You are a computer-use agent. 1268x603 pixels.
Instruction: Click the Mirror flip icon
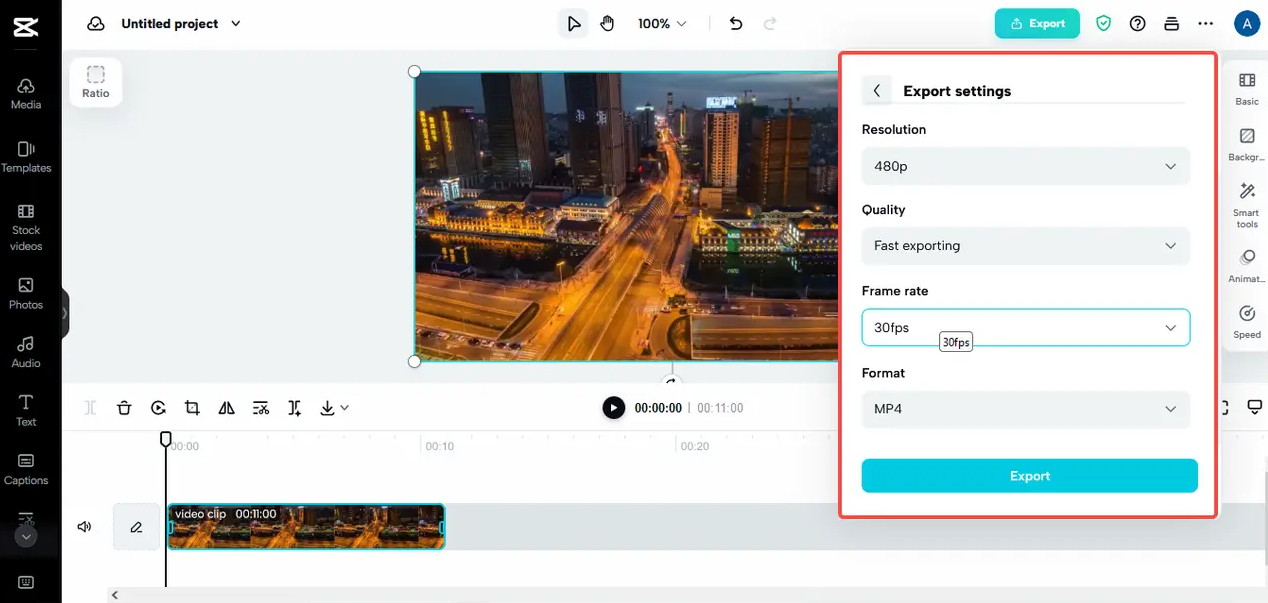pyautogui.click(x=226, y=408)
